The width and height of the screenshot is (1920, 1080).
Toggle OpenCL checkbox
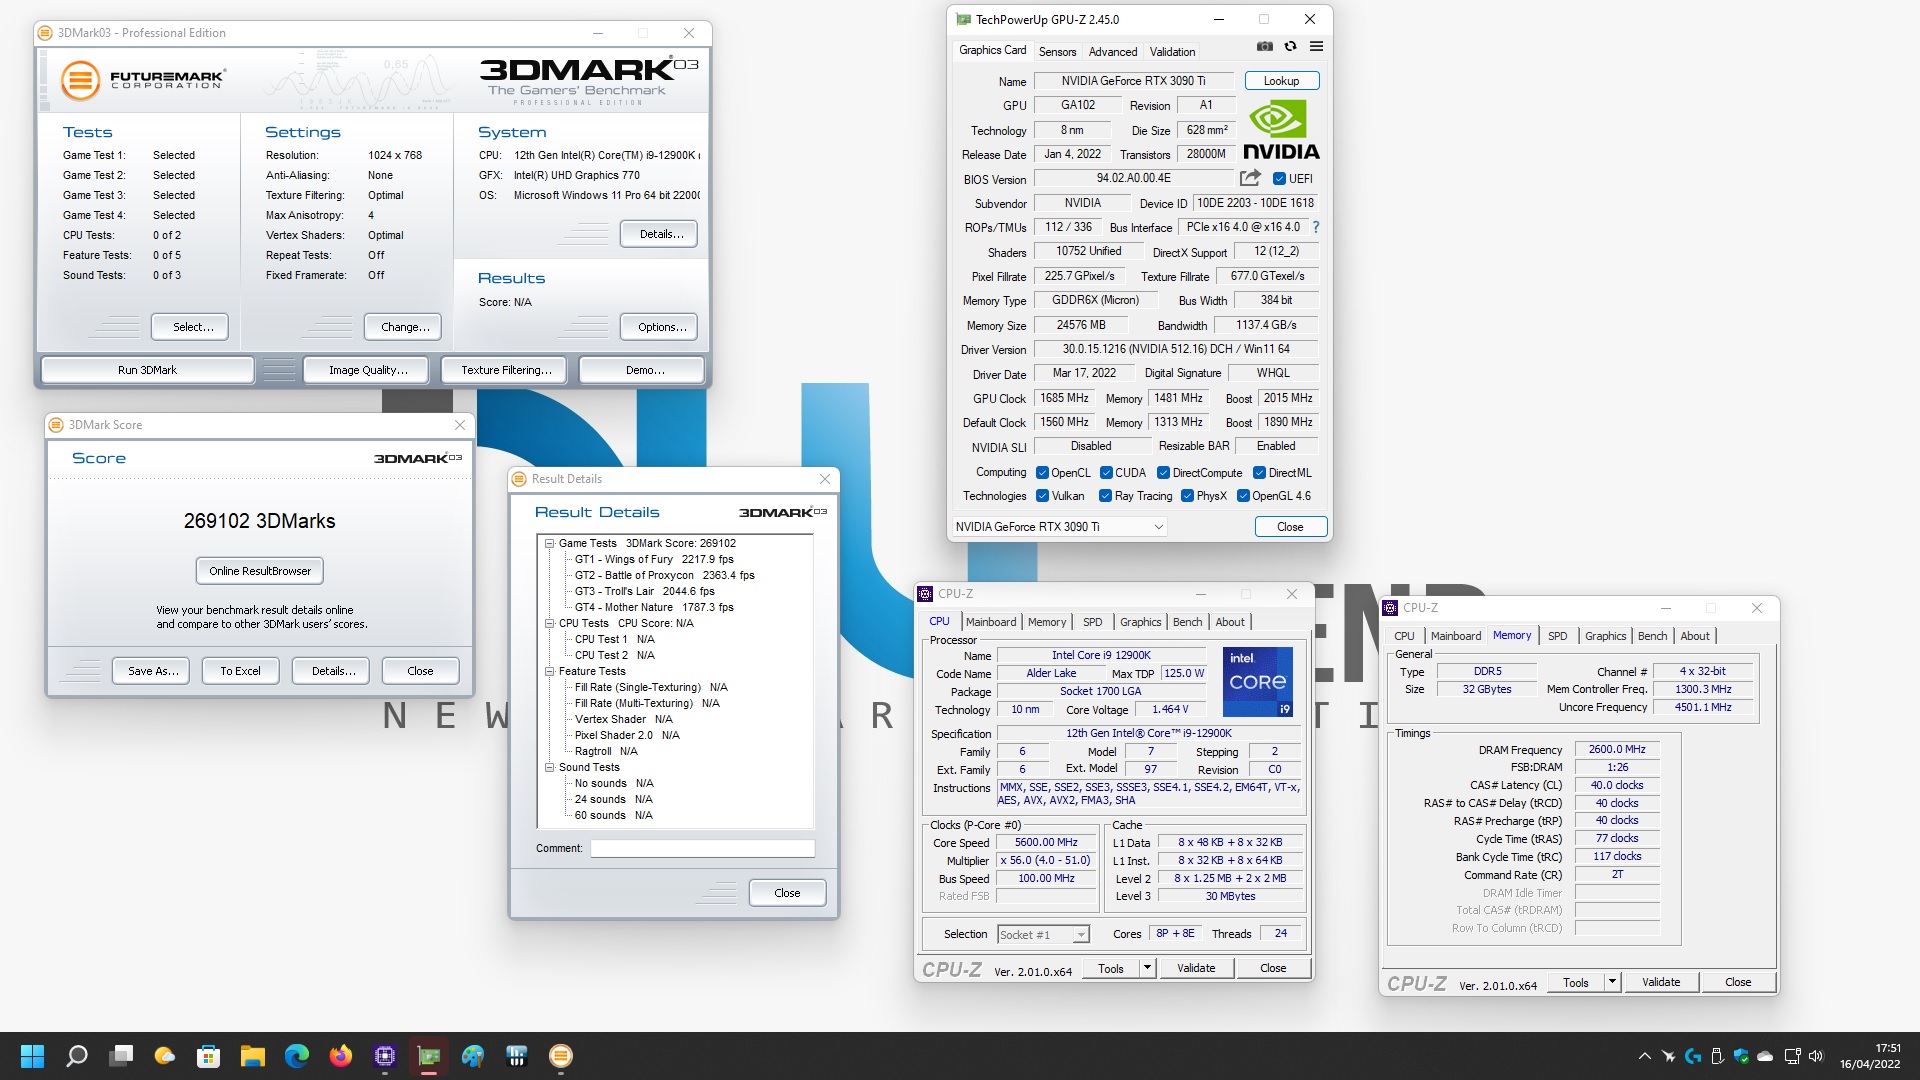(x=1042, y=473)
